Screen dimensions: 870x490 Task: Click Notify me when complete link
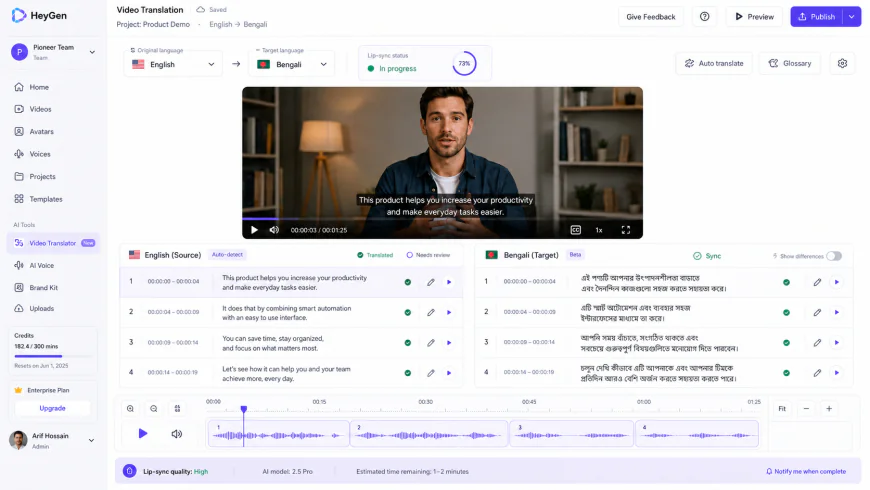[806, 471]
